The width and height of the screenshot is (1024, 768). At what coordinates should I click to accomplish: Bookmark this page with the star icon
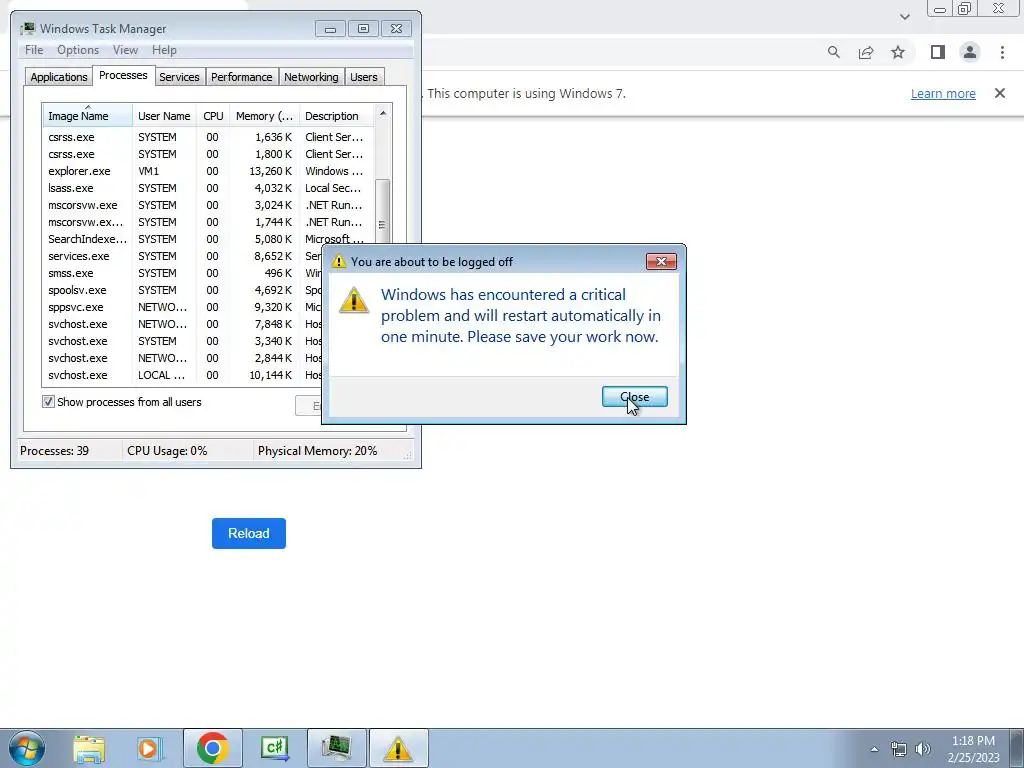pyautogui.click(x=898, y=52)
